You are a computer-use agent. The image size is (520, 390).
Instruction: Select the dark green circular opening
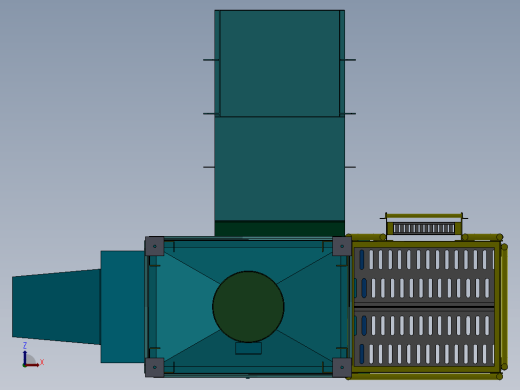coord(248,307)
